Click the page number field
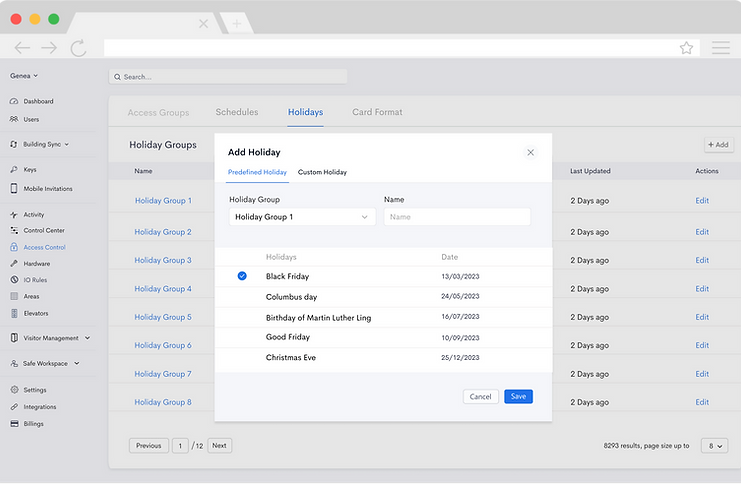This screenshot has height=484, width=741. click(180, 446)
